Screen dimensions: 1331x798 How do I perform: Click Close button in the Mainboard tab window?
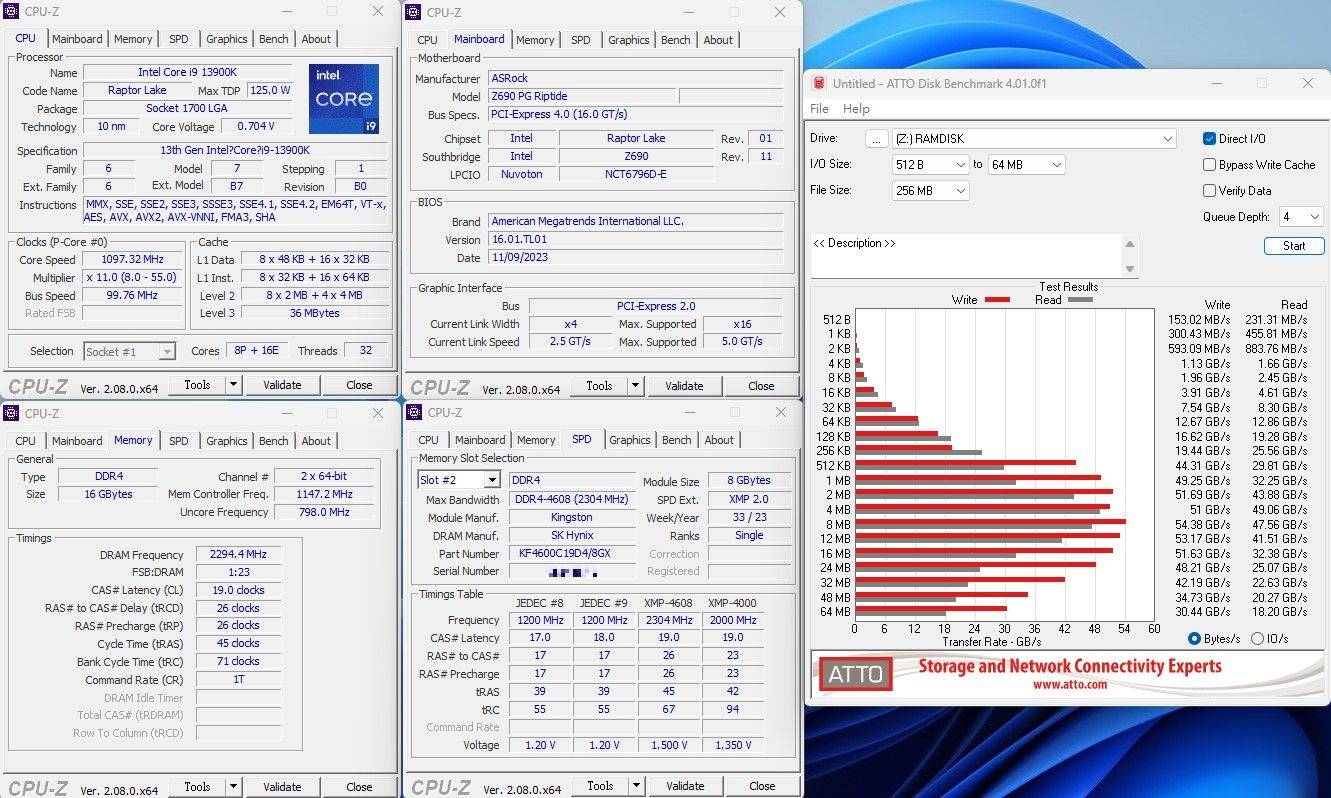pyautogui.click(x=761, y=386)
